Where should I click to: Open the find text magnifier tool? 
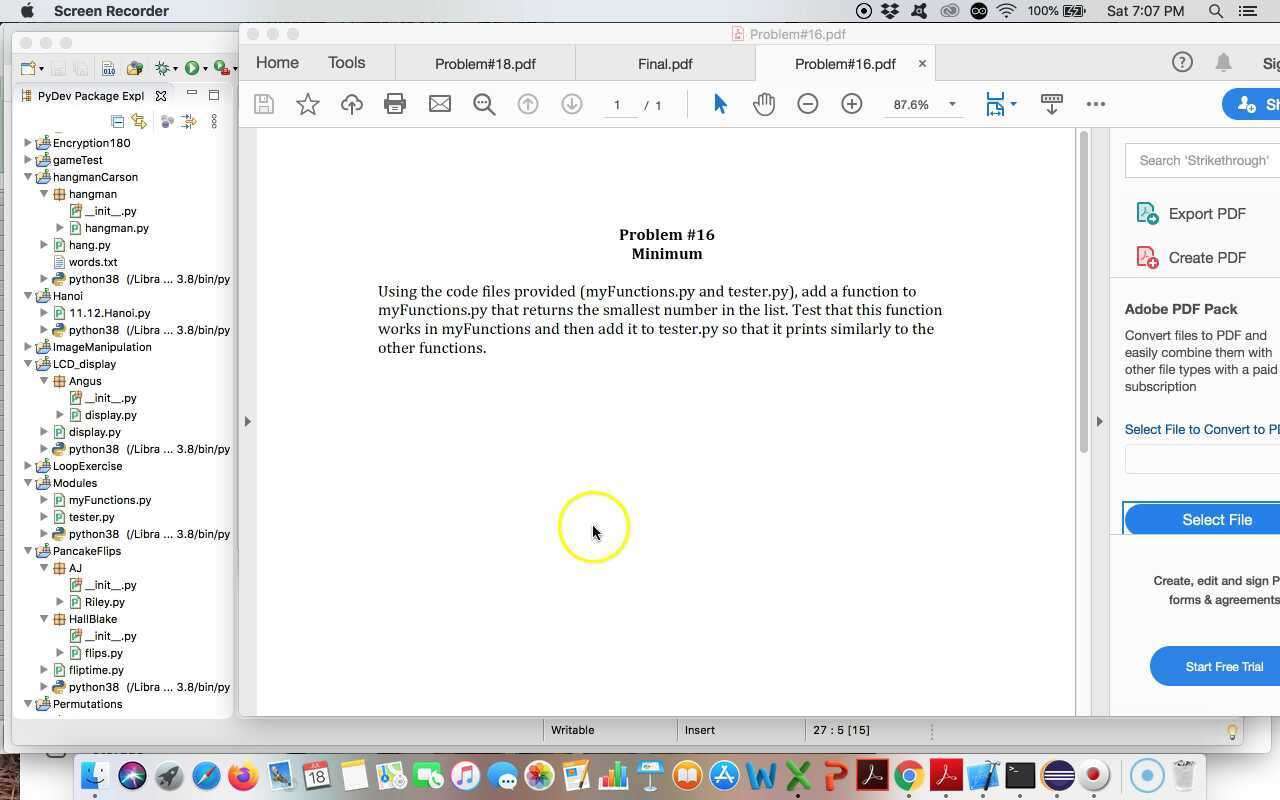(484, 104)
